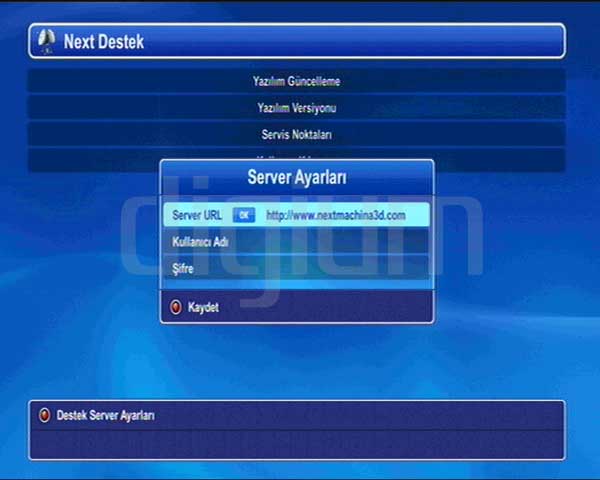Select the Şifre password row

[x=297, y=269]
